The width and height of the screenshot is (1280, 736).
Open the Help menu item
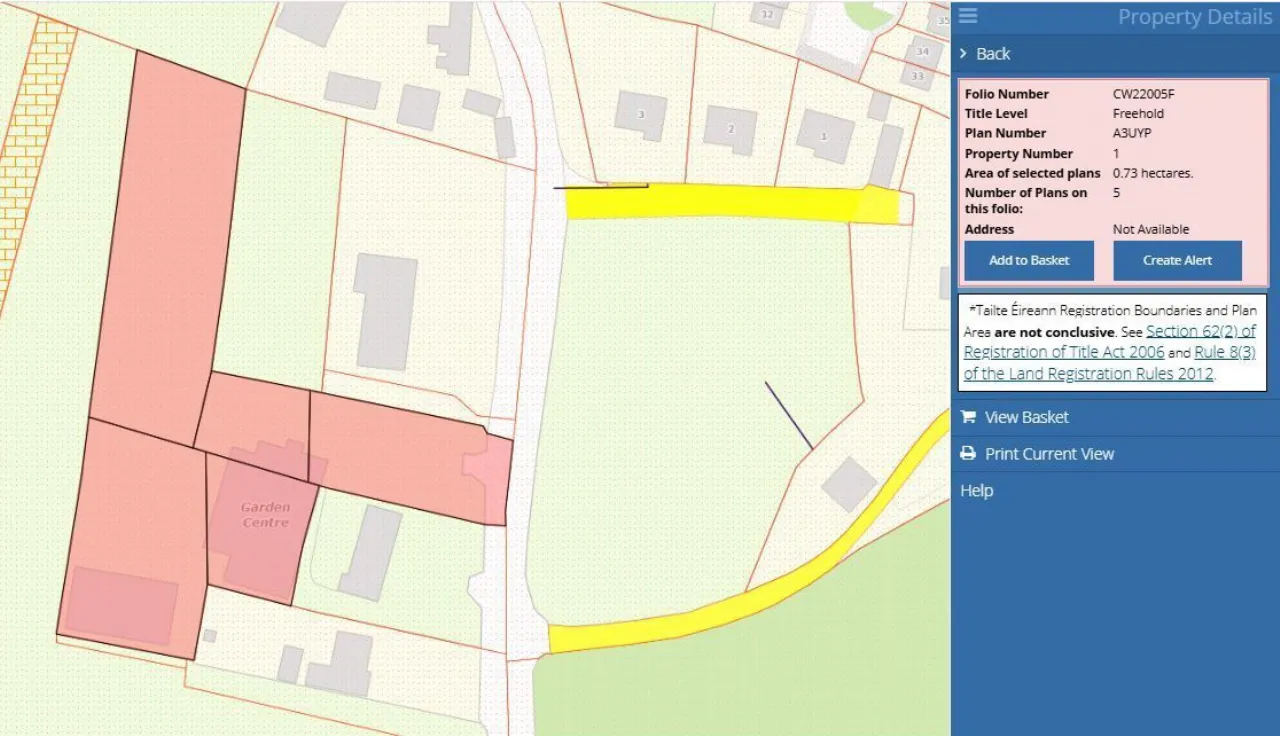[977, 490]
